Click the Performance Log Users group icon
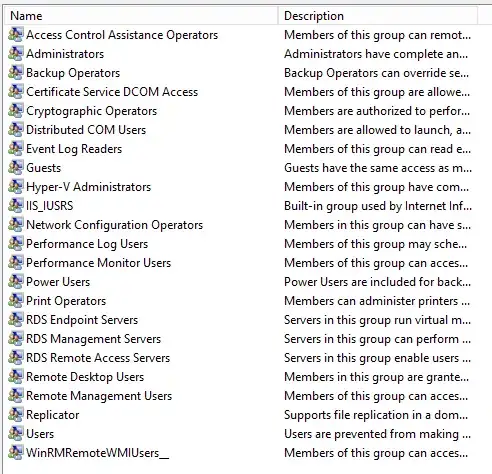This screenshot has height=474, width=492. (x=16, y=244)
